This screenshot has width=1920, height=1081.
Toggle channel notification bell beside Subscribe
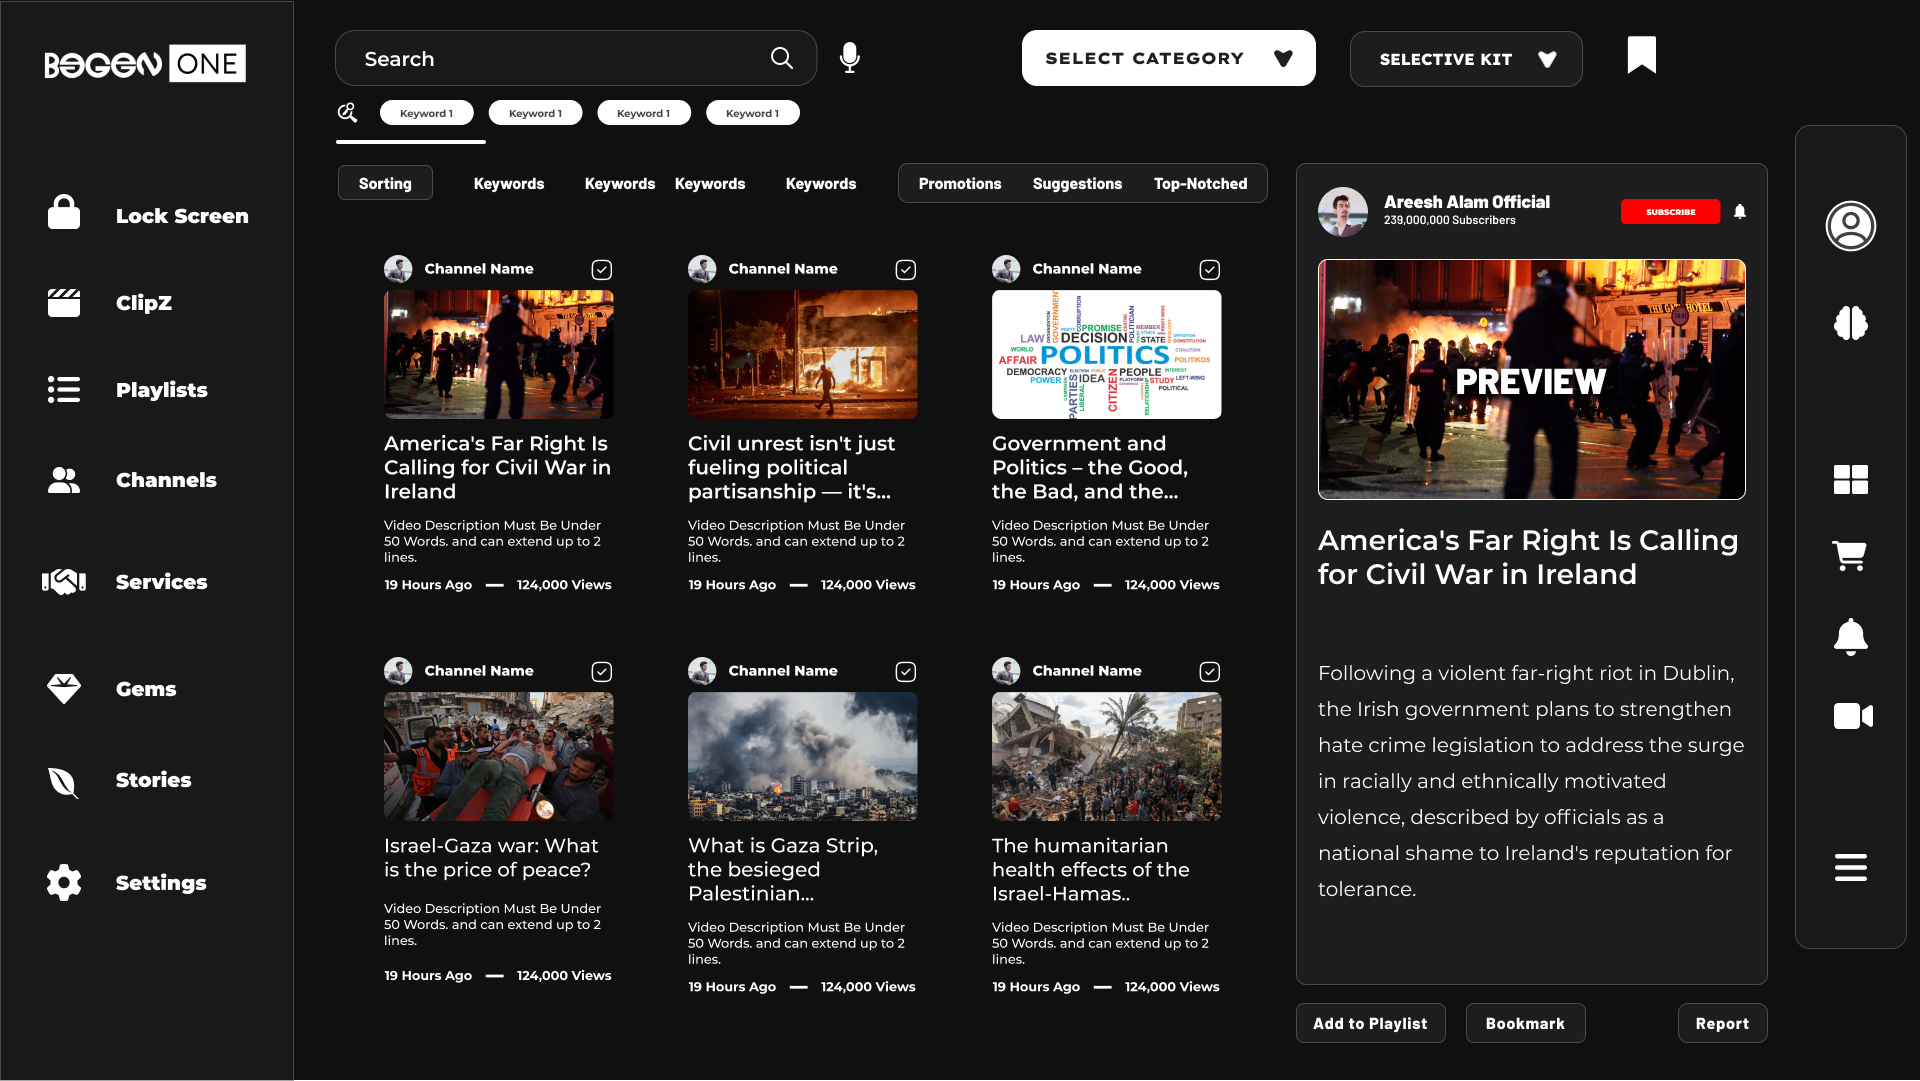click(1740, 212)
